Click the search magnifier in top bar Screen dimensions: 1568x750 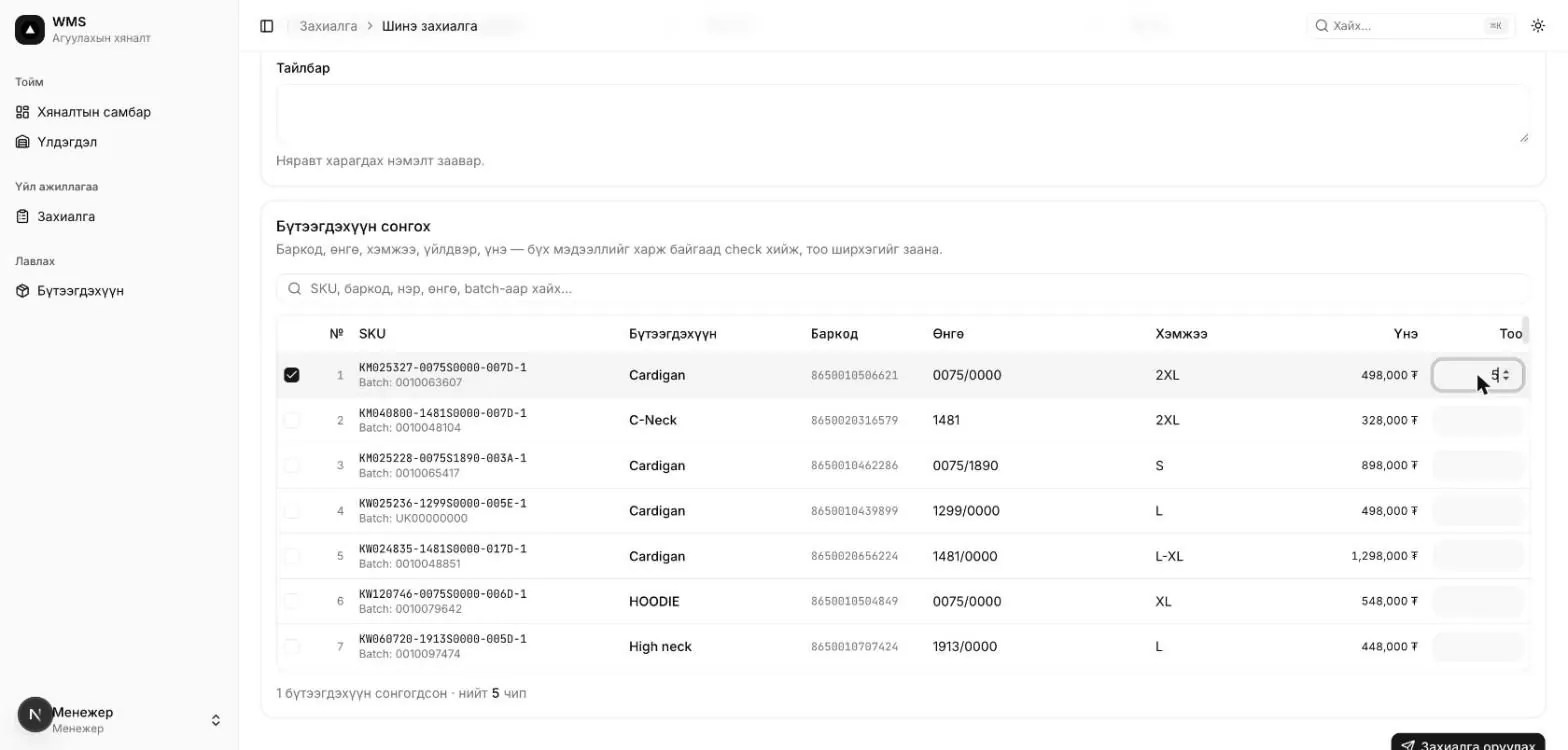point(1321,26)
